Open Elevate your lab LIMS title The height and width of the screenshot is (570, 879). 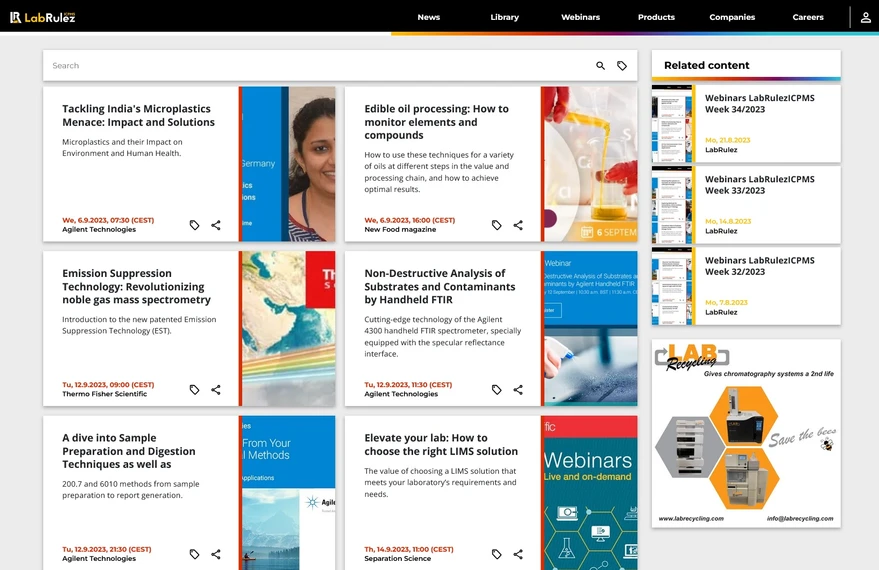pos(441,444)
